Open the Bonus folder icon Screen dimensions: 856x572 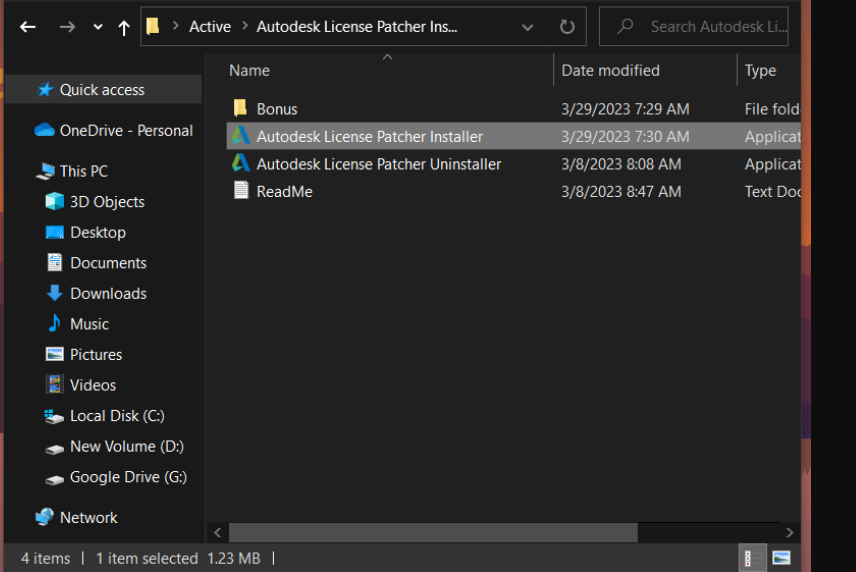pyautogui.click(x=240, y=108)
